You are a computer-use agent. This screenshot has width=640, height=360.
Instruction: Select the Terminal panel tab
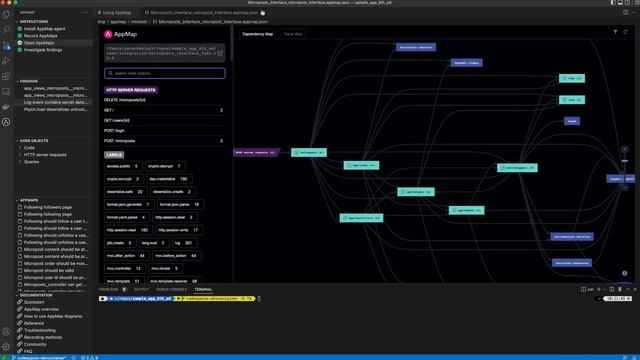click(x=203, y=289)
